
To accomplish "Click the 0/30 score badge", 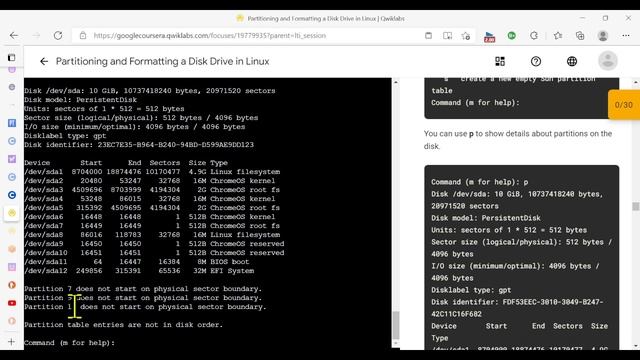I will click(x=624, y=105).
